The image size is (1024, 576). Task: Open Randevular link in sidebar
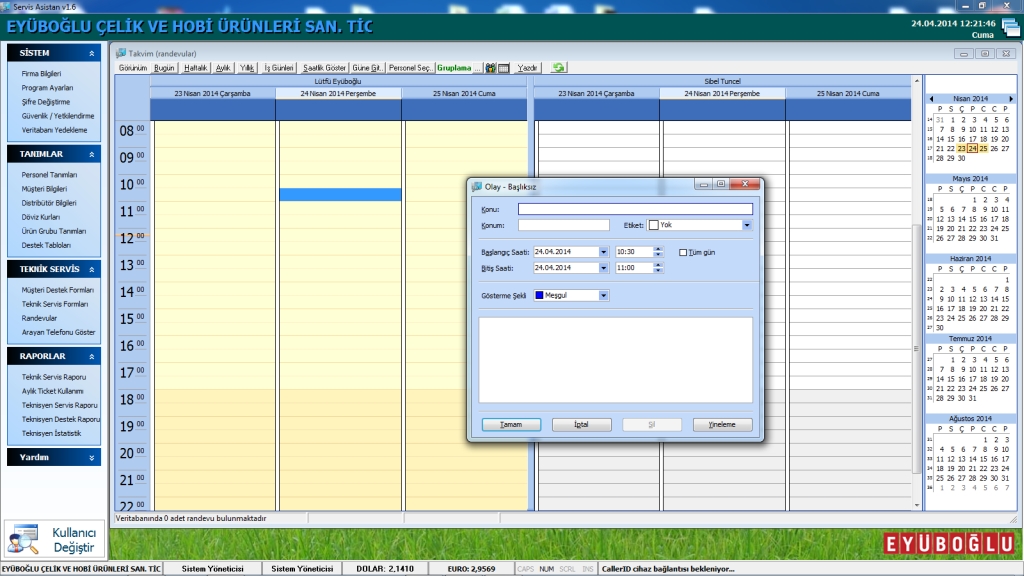[x=39, y=319]
